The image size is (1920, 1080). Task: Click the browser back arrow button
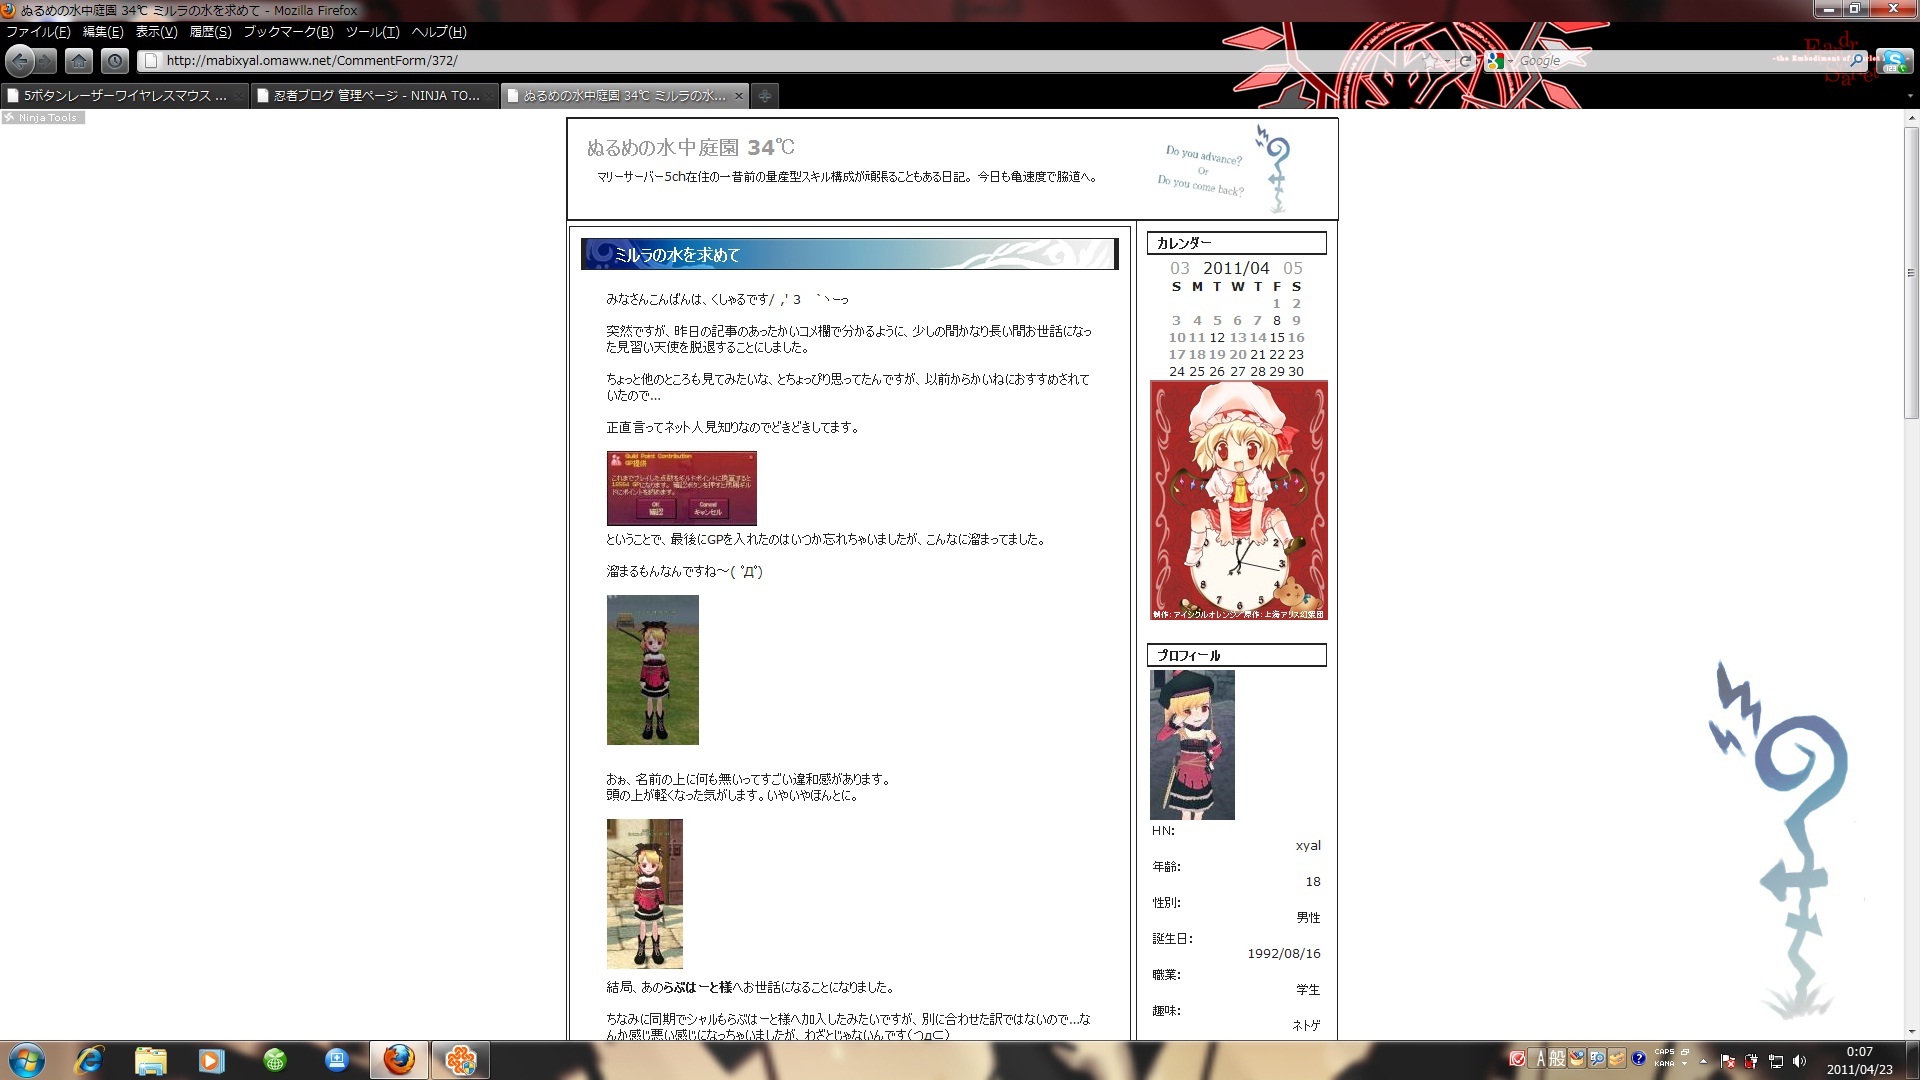[20, 61]
